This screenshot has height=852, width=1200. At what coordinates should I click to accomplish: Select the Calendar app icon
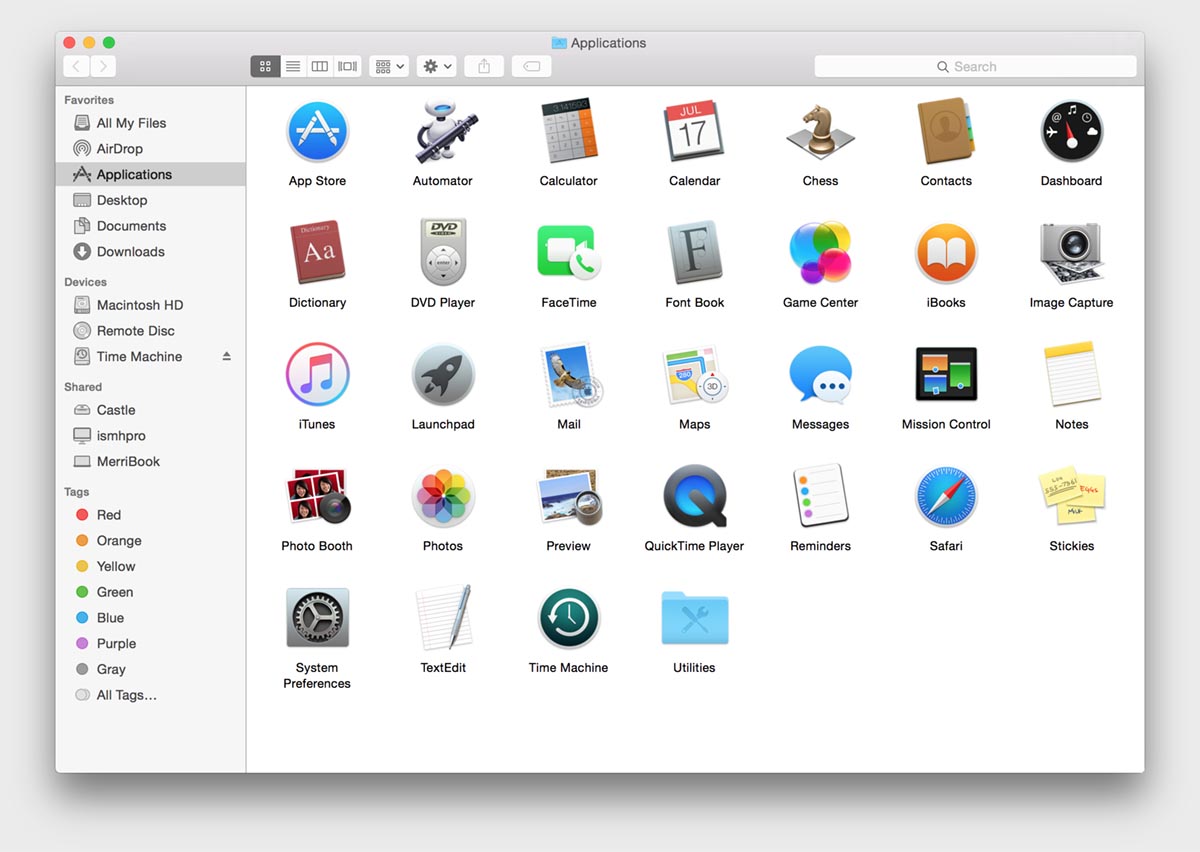(694, 131)
